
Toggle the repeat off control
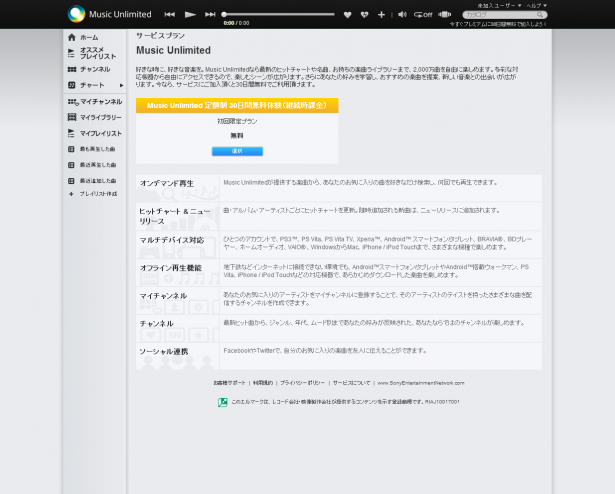click(423, 15)
